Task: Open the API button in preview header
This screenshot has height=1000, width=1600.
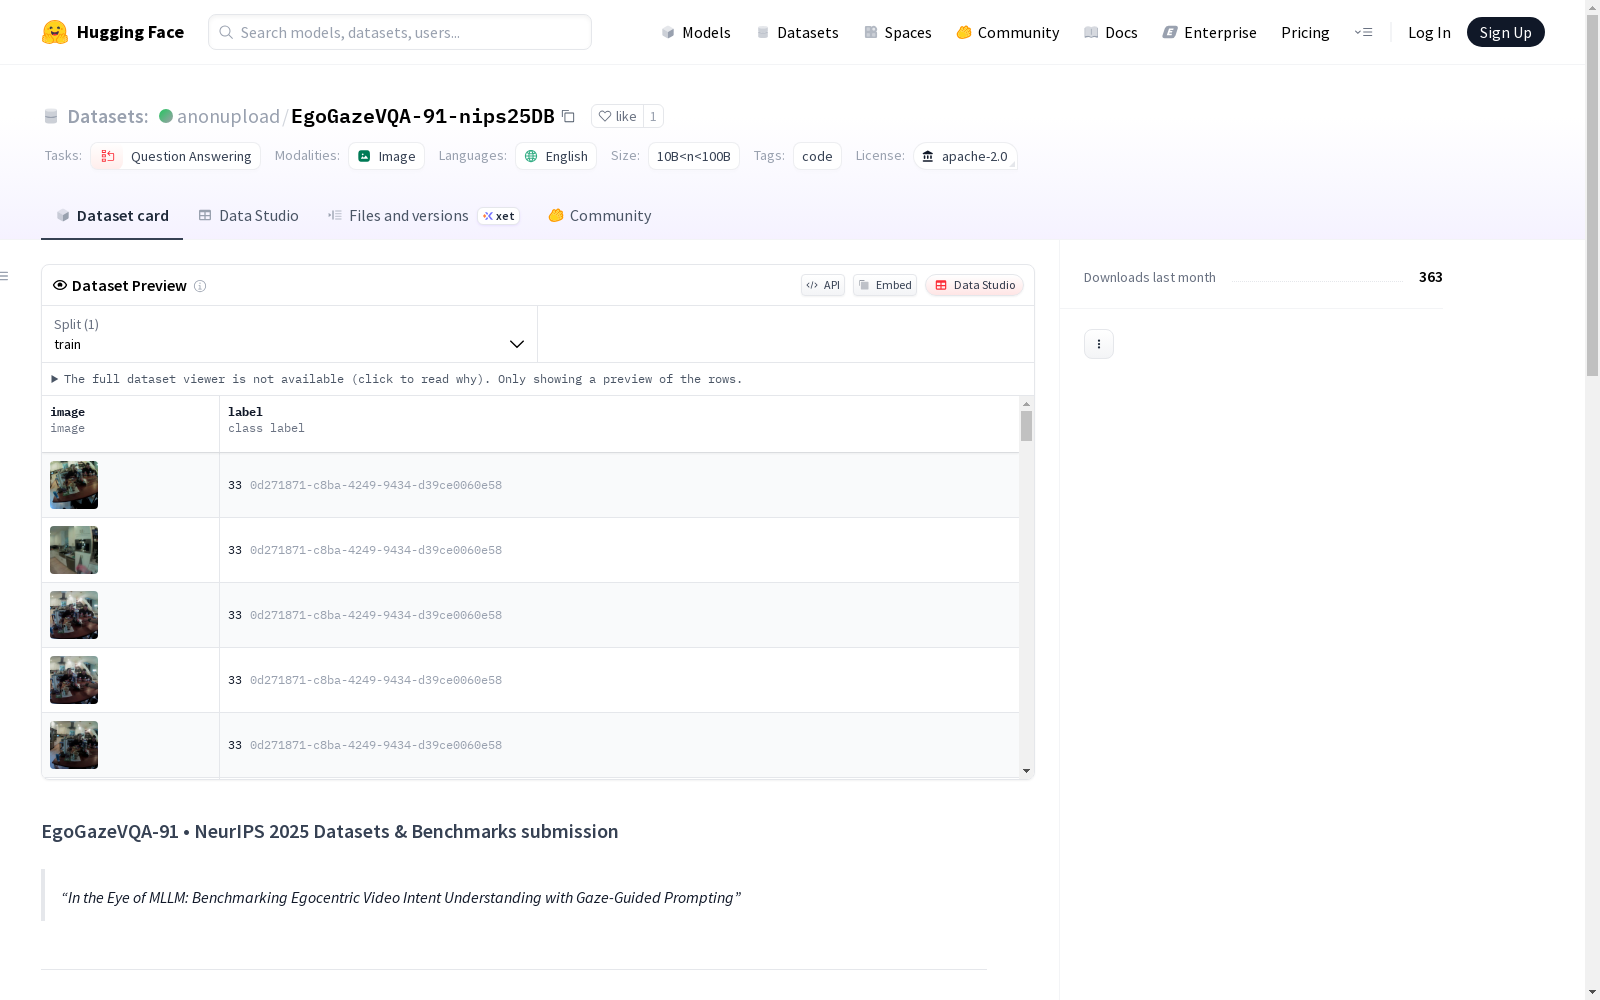Action: click(x=823, y=285)
